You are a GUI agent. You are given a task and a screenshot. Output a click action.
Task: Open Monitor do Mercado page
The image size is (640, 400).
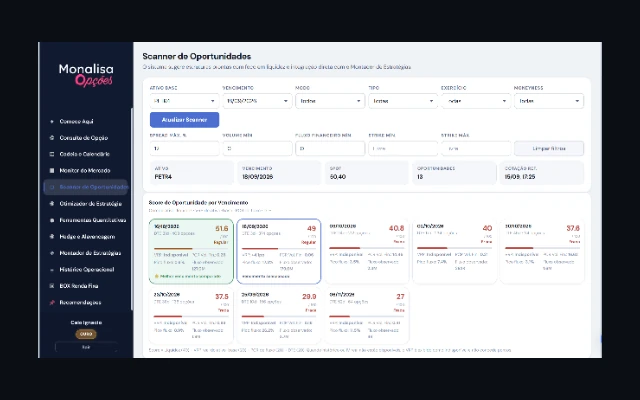(85, 171)
